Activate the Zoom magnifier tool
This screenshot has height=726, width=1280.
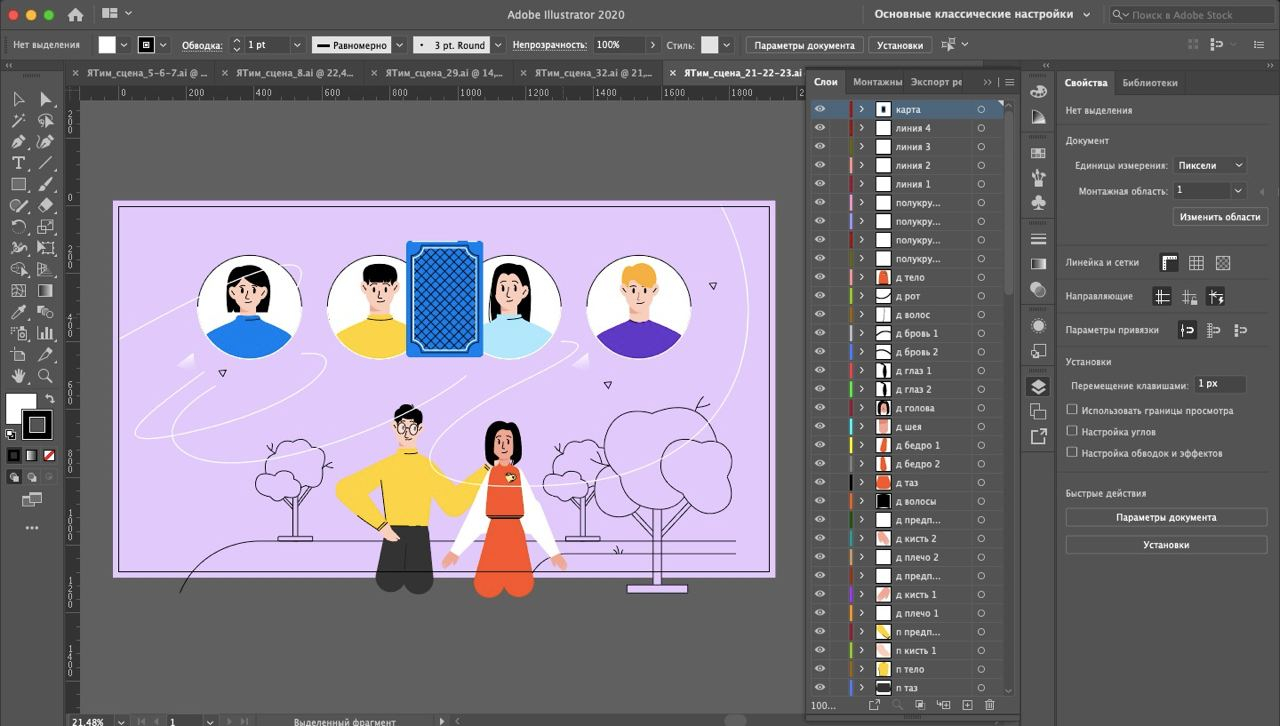point(45,376)
